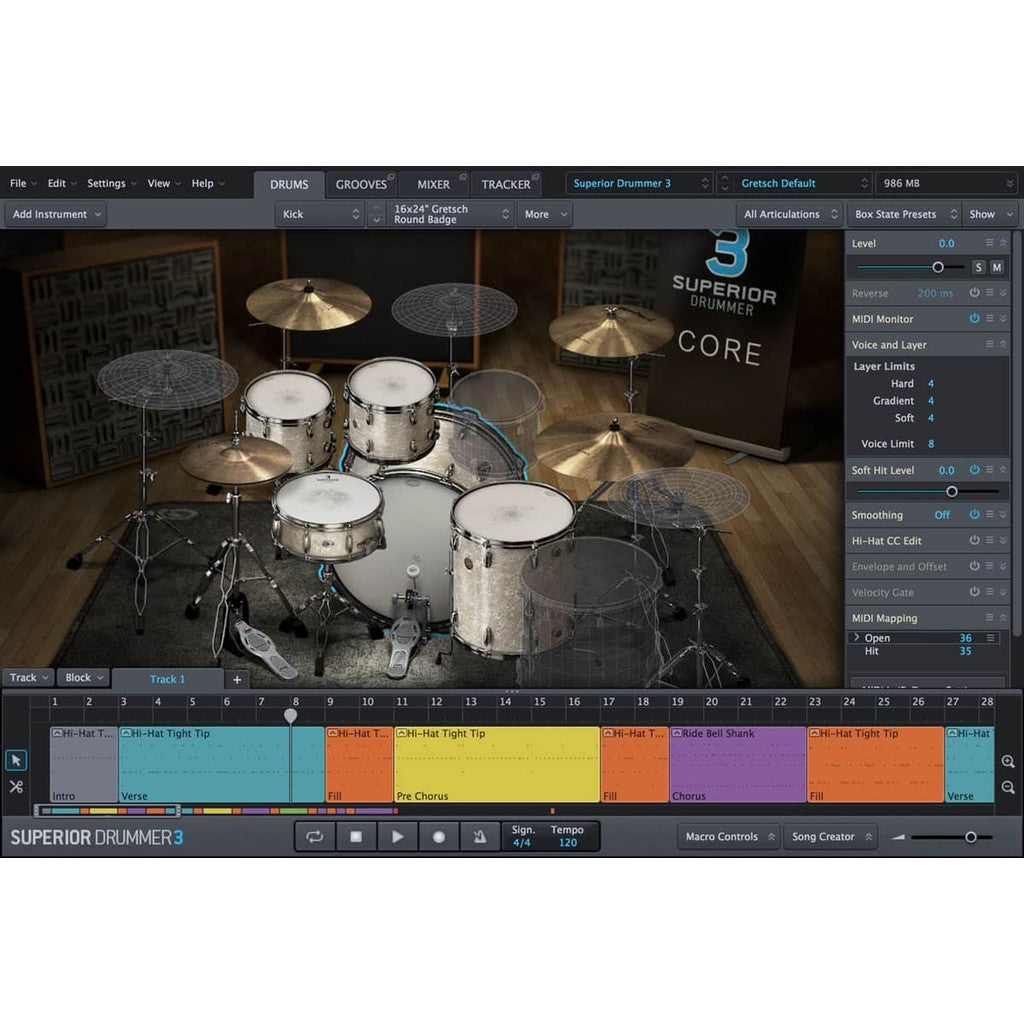This screenshot has width=1024, height=1024.
Task: Click the master volume speaker icon
Action: [x=898, y=837]
